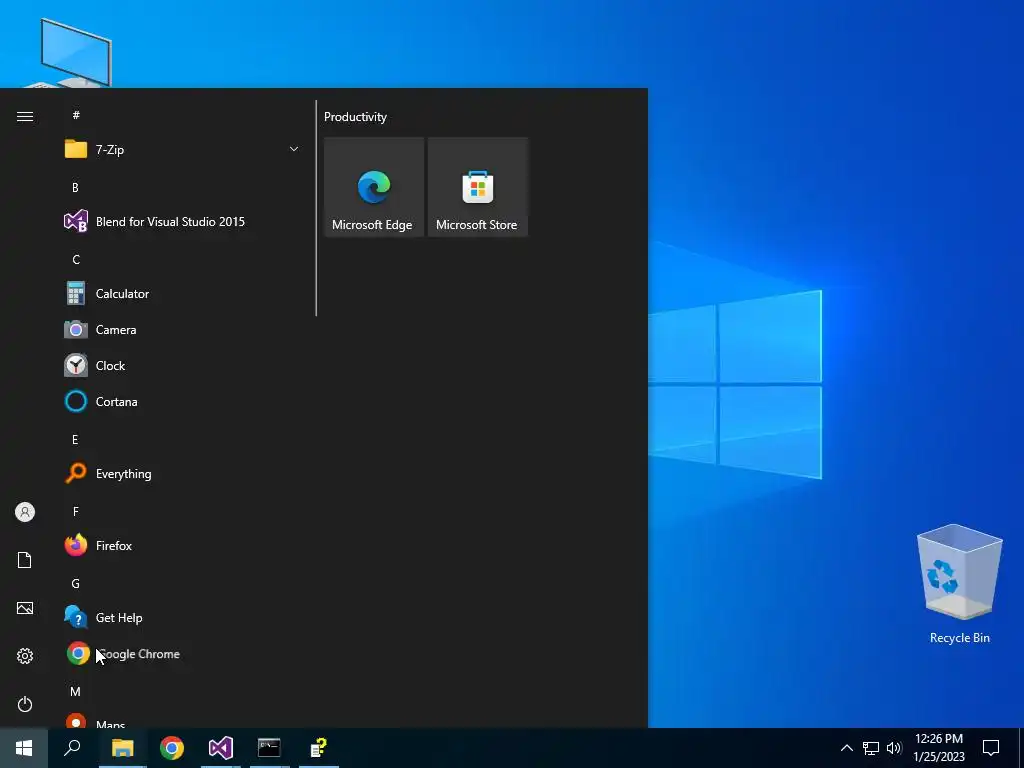Click the volume speaker tray icon
The image size is (1024, 768).
tap(894, 748)
